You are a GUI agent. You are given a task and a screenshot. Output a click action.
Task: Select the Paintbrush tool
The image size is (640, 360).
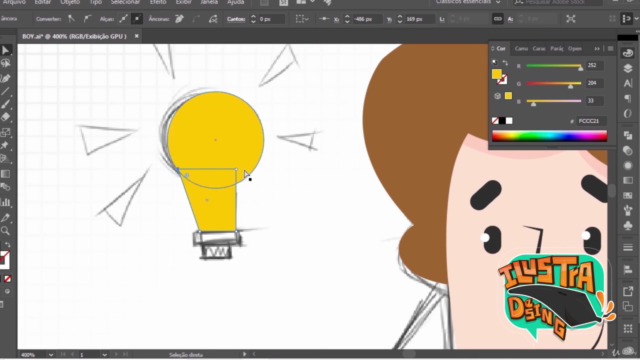5,104
